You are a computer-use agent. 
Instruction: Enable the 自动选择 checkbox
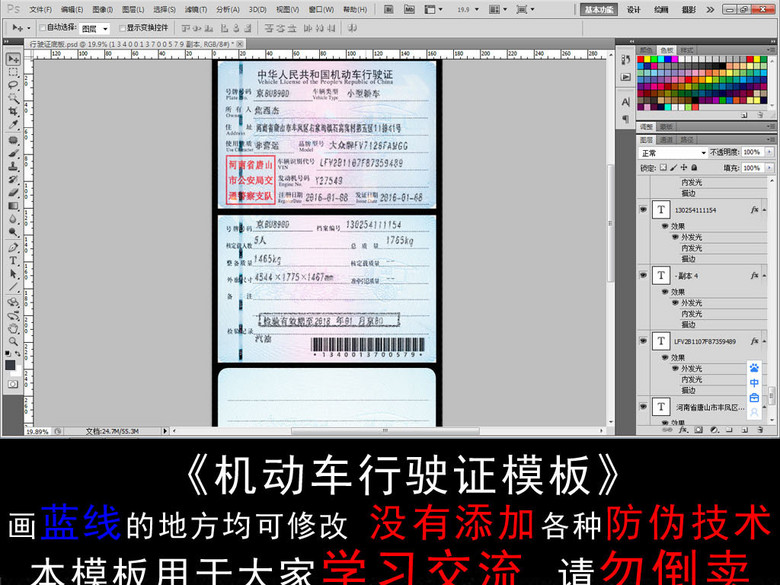coord(43,27)
